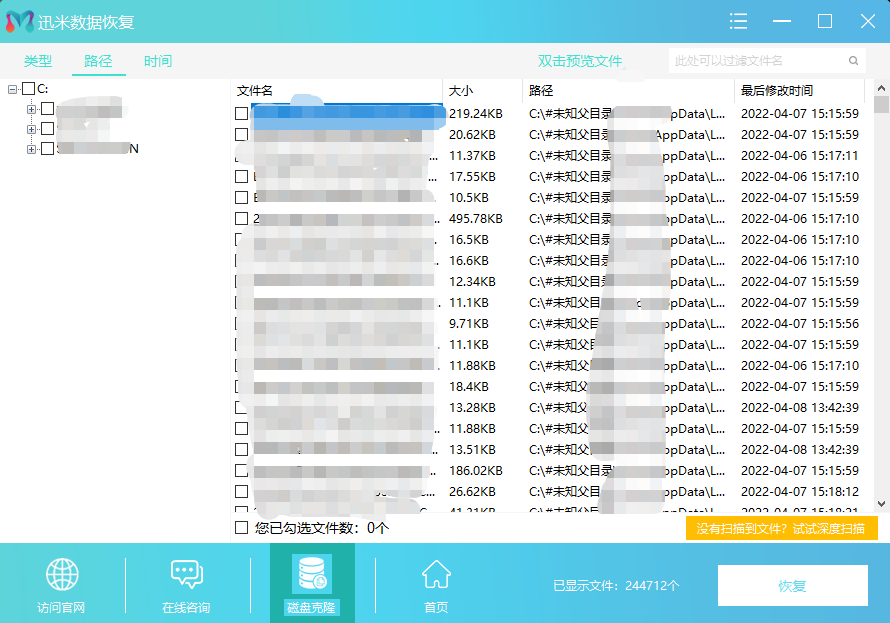
Task: Expand the first subfolder under C:
Action: point(32,109)
